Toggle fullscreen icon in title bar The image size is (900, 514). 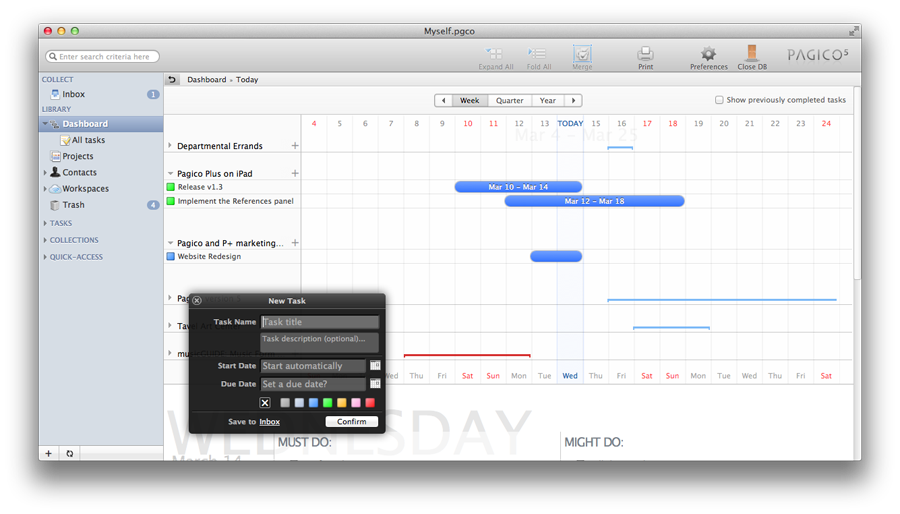point(853,32)
